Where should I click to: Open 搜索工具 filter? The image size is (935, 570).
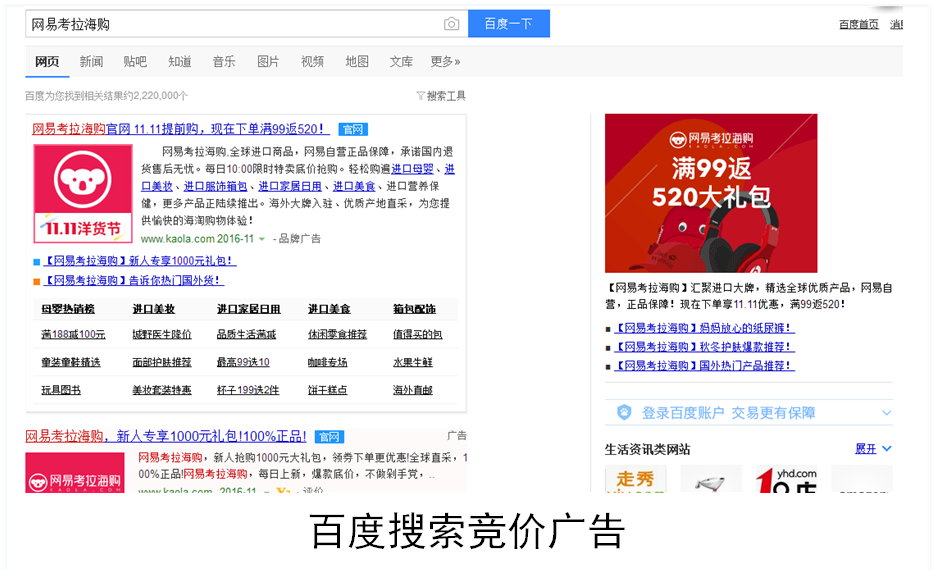point(441,96)
